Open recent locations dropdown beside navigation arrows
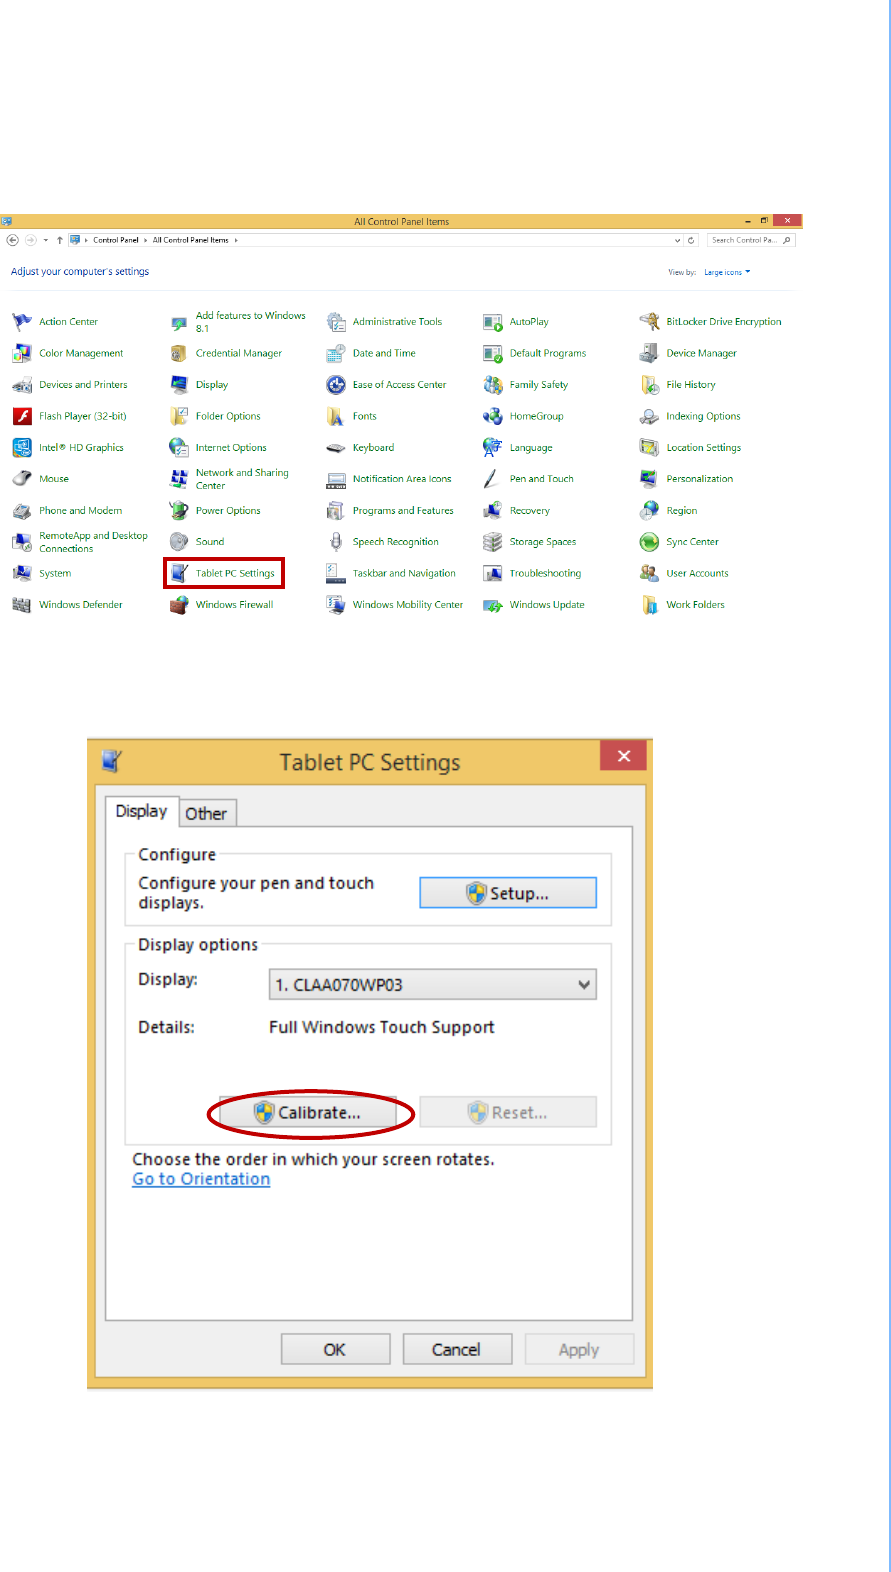 [x=45, y=240]
